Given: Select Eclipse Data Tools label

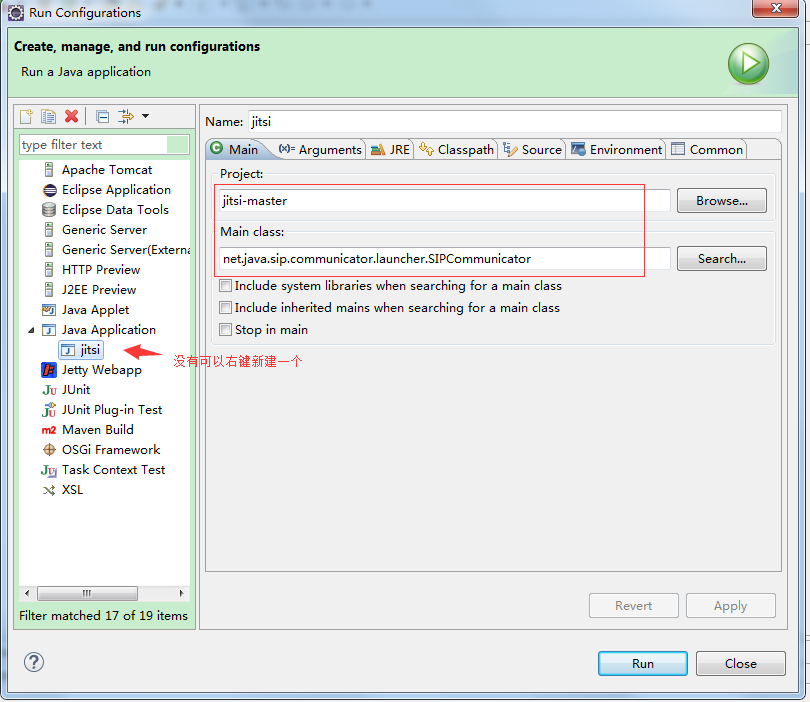Looking at the screenshot, I should click(115, 210).
